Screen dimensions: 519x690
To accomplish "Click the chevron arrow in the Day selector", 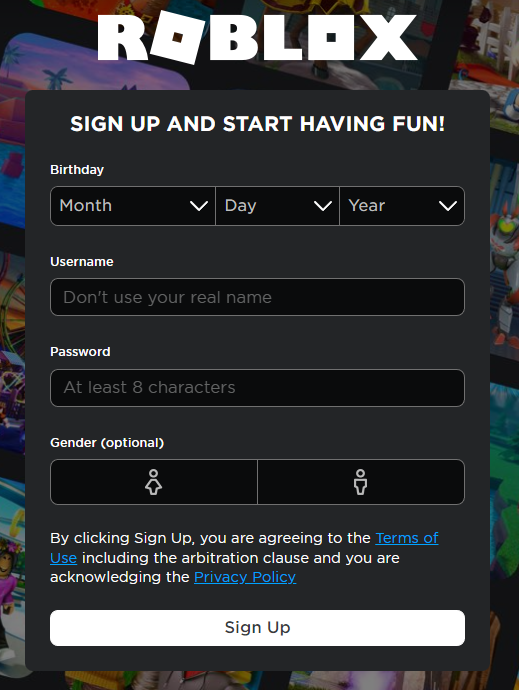I will 323,206.
